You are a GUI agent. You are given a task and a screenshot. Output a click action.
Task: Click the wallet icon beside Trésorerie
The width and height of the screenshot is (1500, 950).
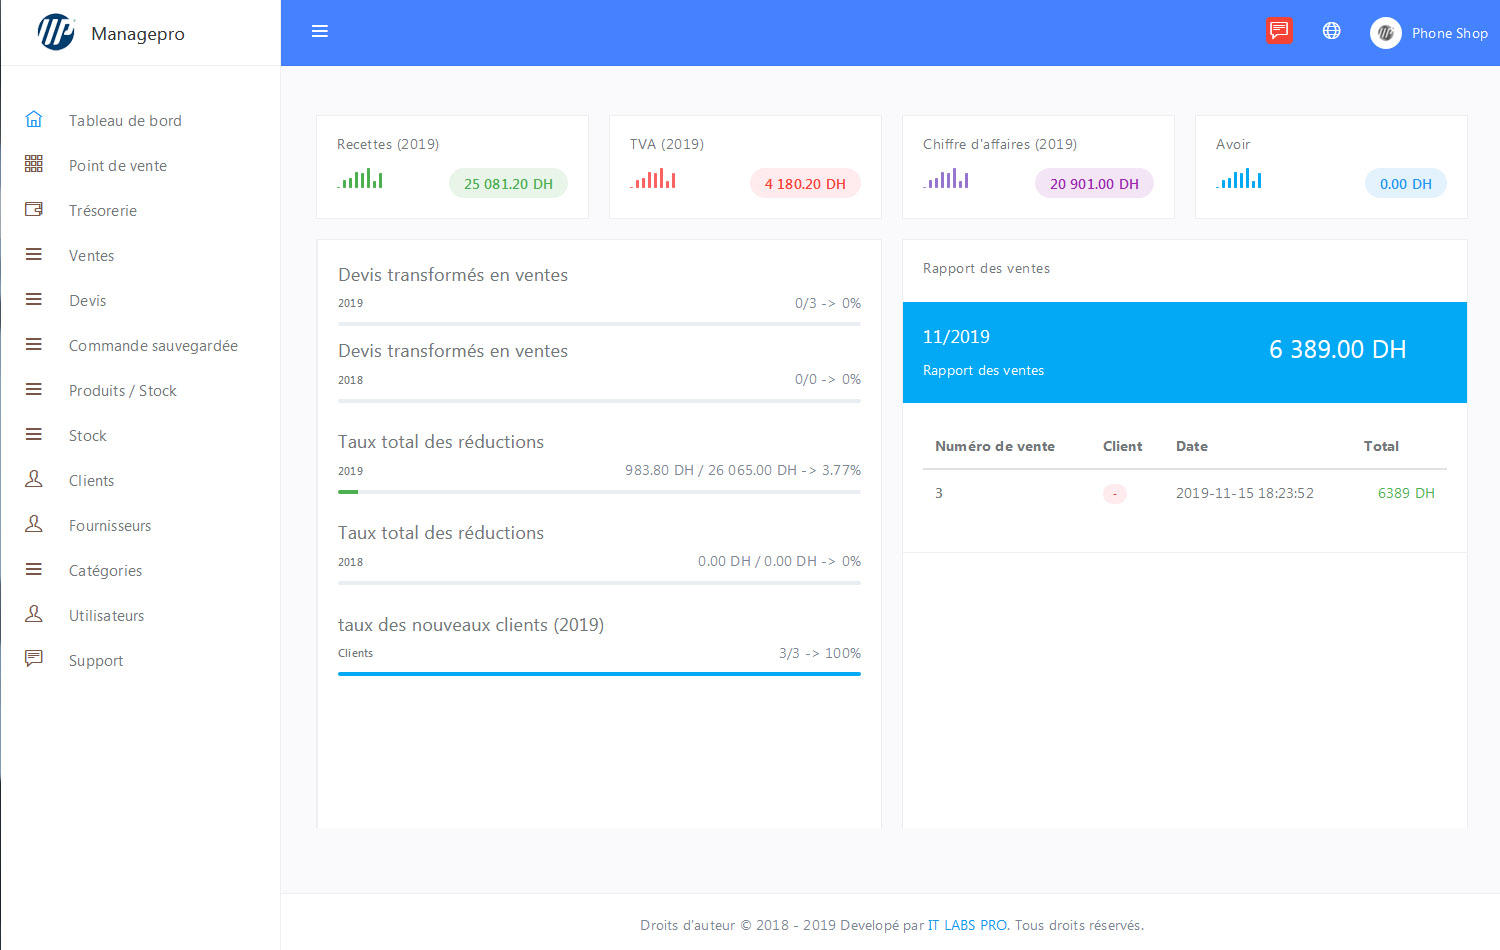pos(34,210)
